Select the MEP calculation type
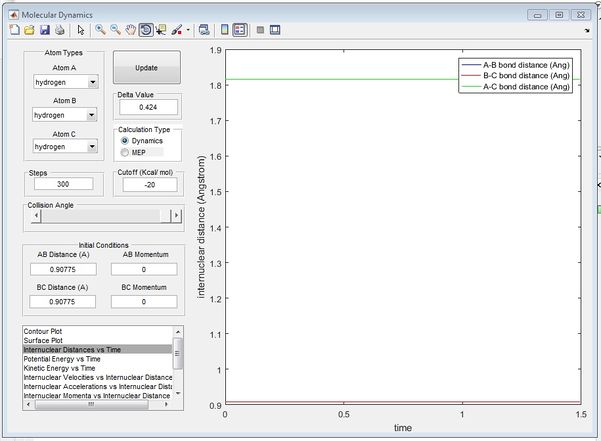This screenshot has width=601, height=441. 133,152
